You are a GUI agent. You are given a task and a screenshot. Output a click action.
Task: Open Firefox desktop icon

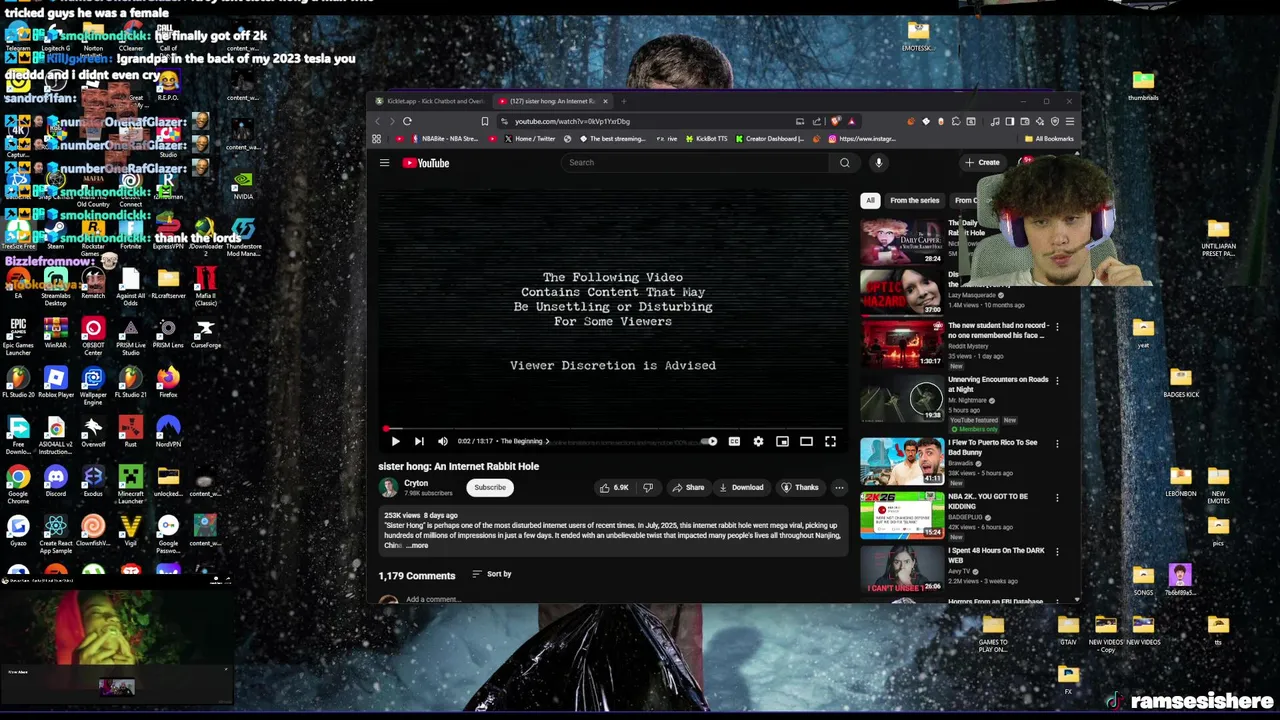coord(168,382)
